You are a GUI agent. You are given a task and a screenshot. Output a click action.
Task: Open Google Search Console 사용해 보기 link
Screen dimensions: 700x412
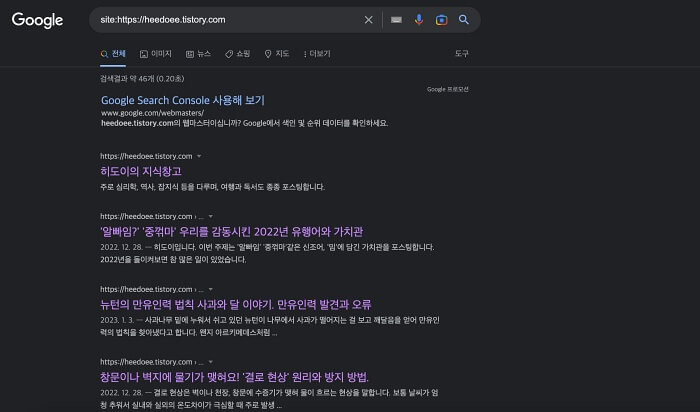point(183,100)
